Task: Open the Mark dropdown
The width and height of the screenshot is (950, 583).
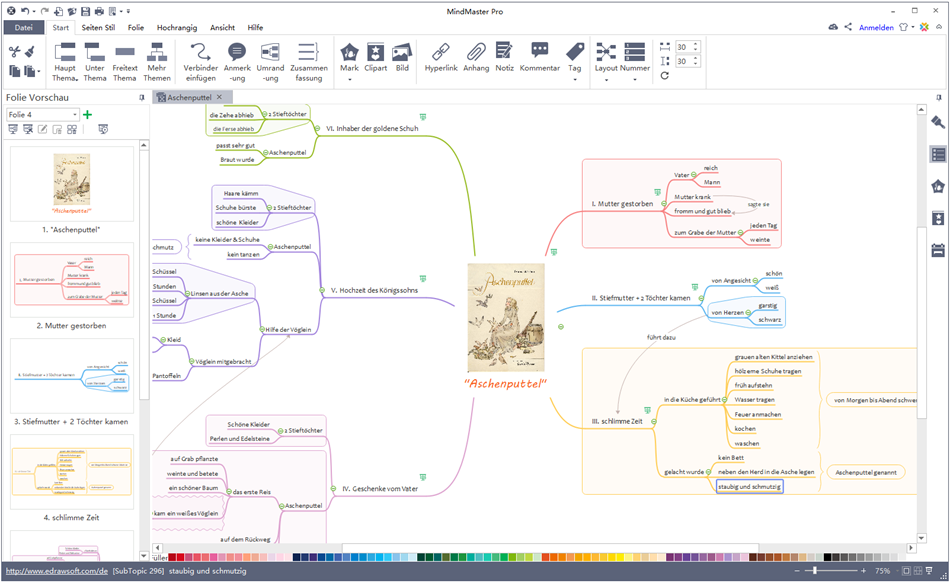Action: 349,79
